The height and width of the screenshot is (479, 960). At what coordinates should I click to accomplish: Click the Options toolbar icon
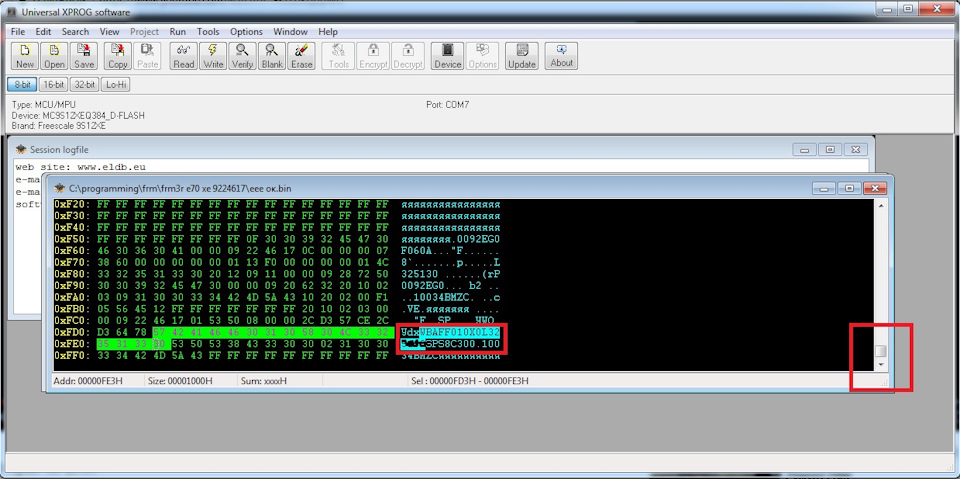[482, 56]
